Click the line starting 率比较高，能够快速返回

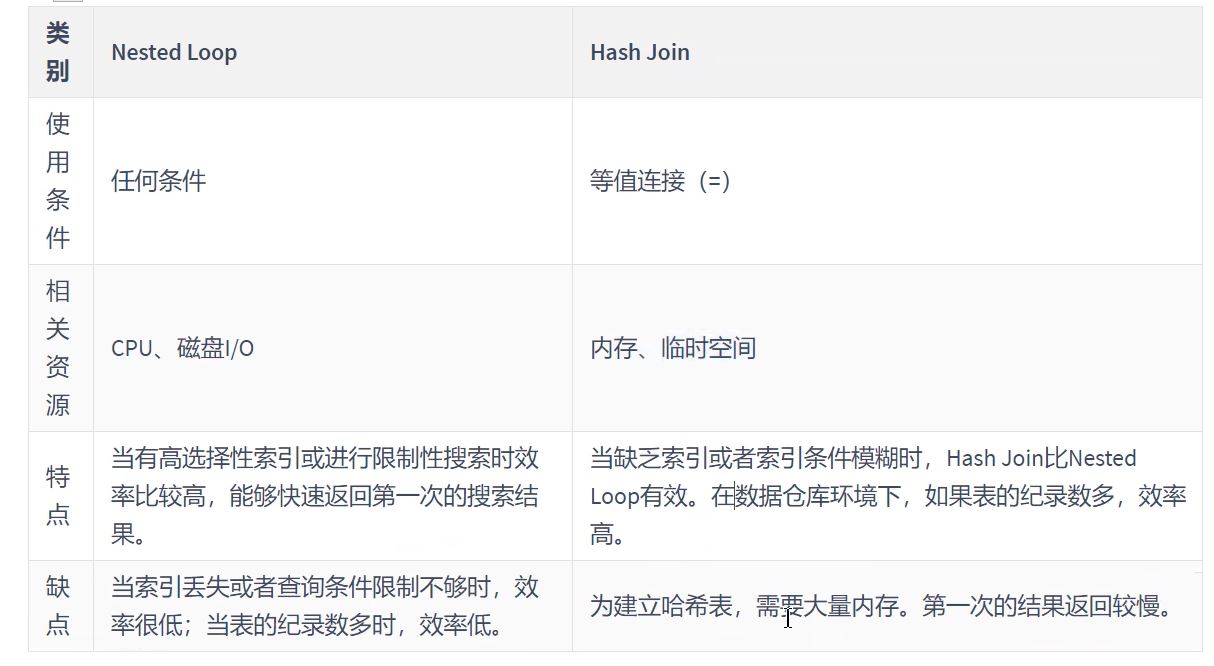(325, 496)
